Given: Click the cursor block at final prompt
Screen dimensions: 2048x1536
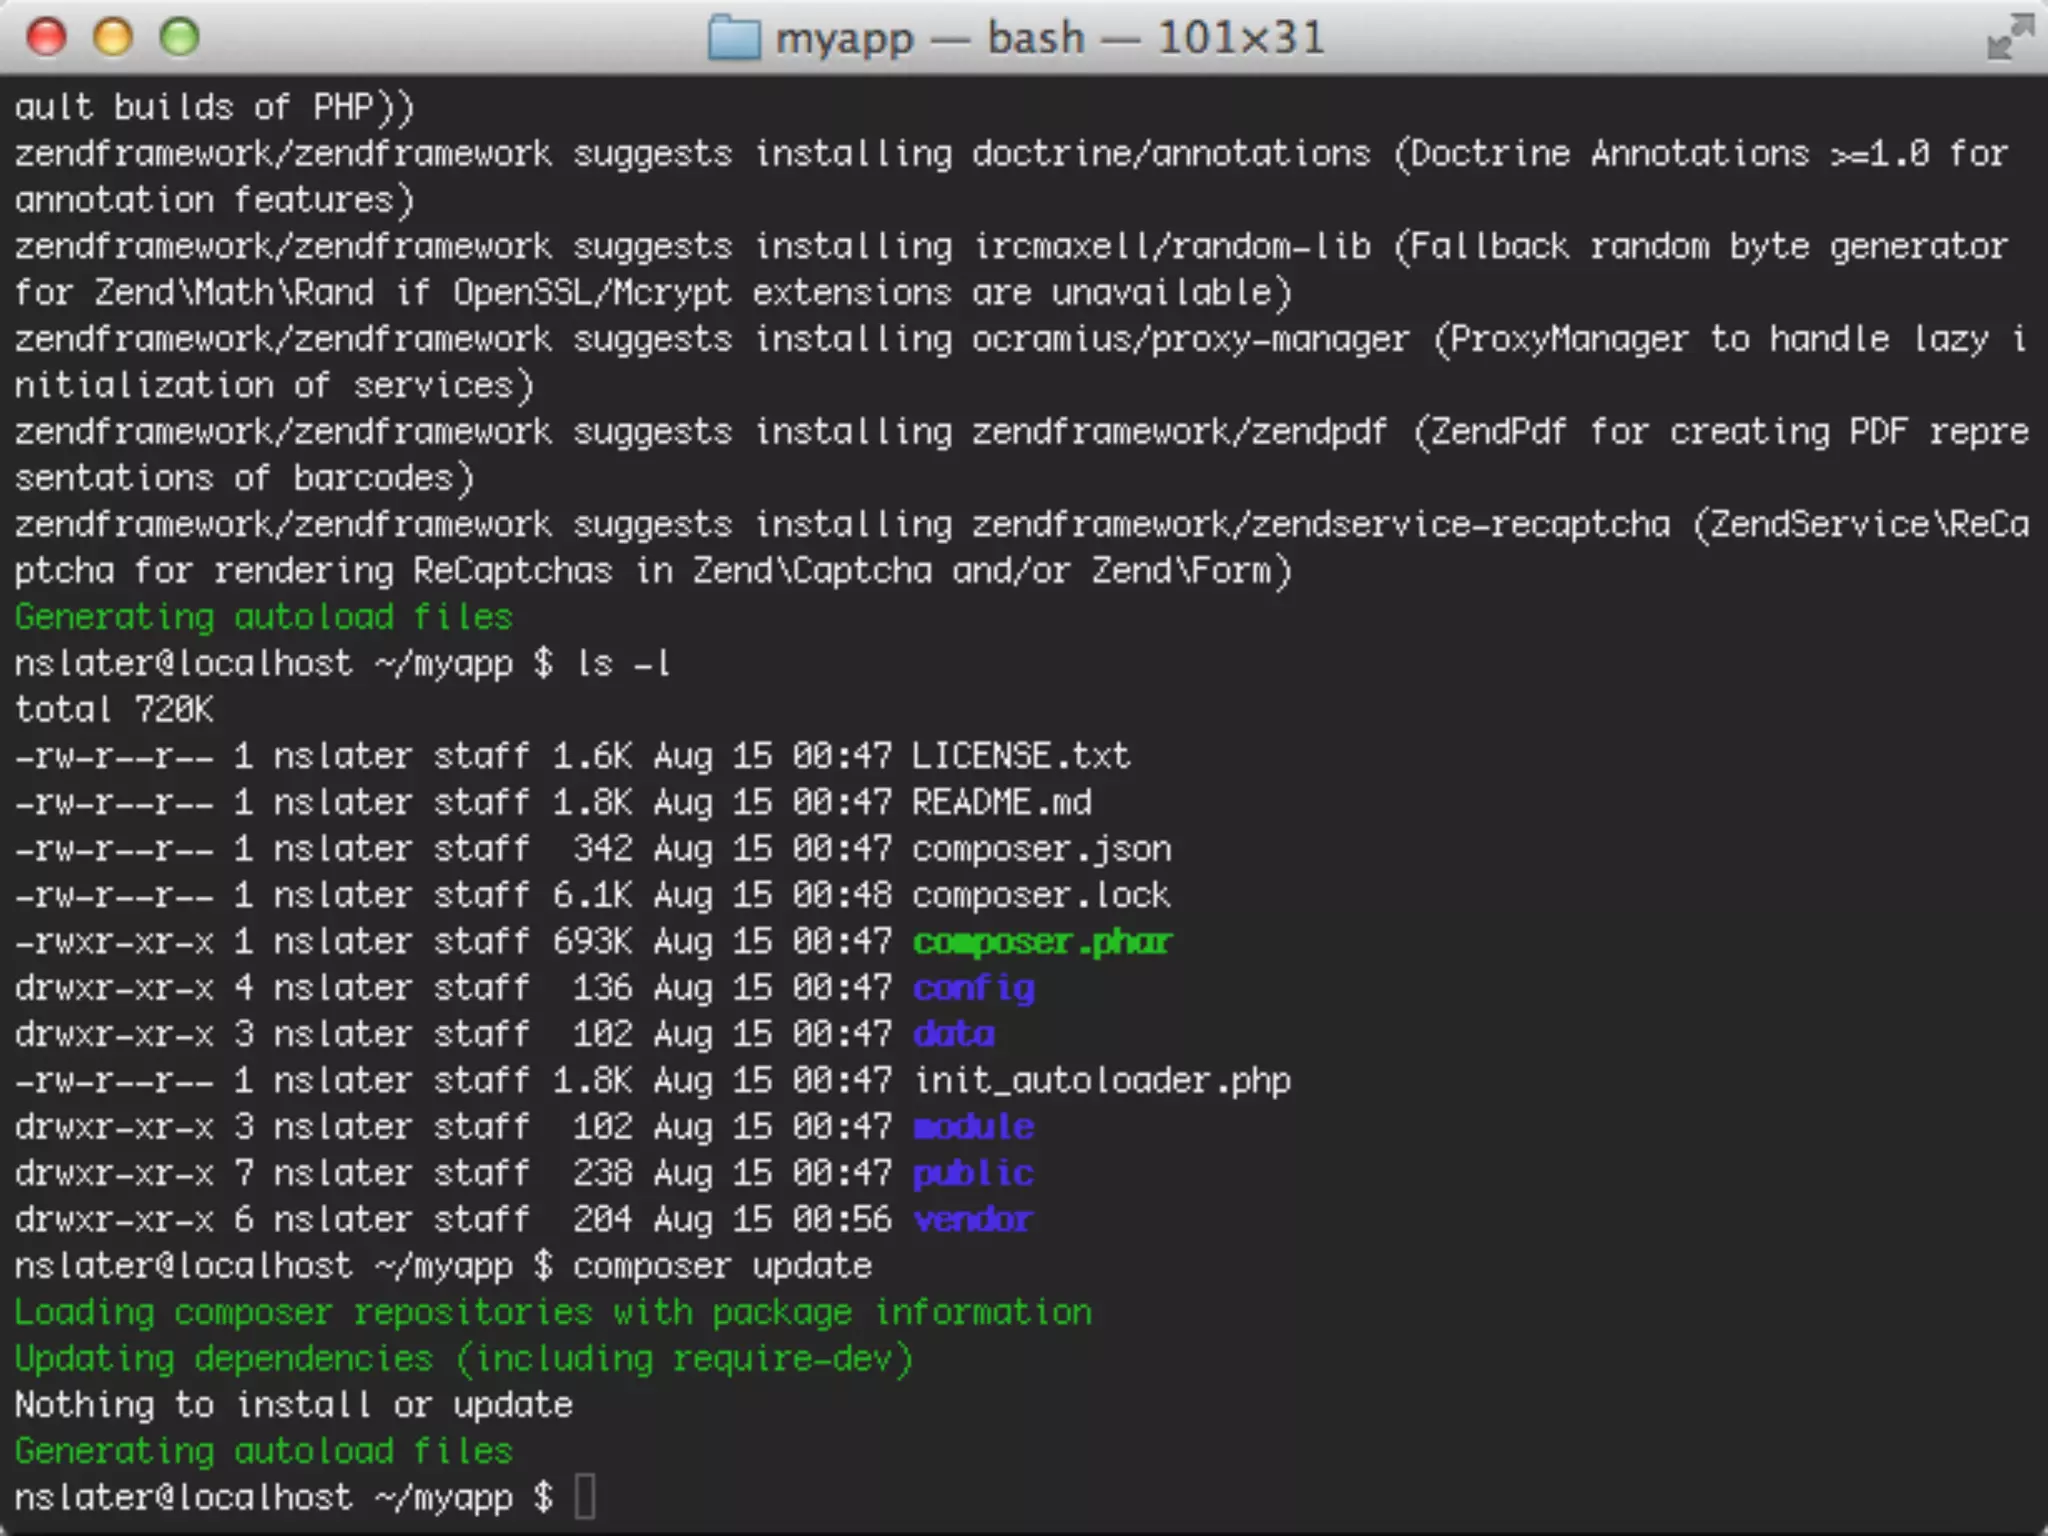Looking at the screenshot, I should pyautogui.click(x=585, y=1497).
